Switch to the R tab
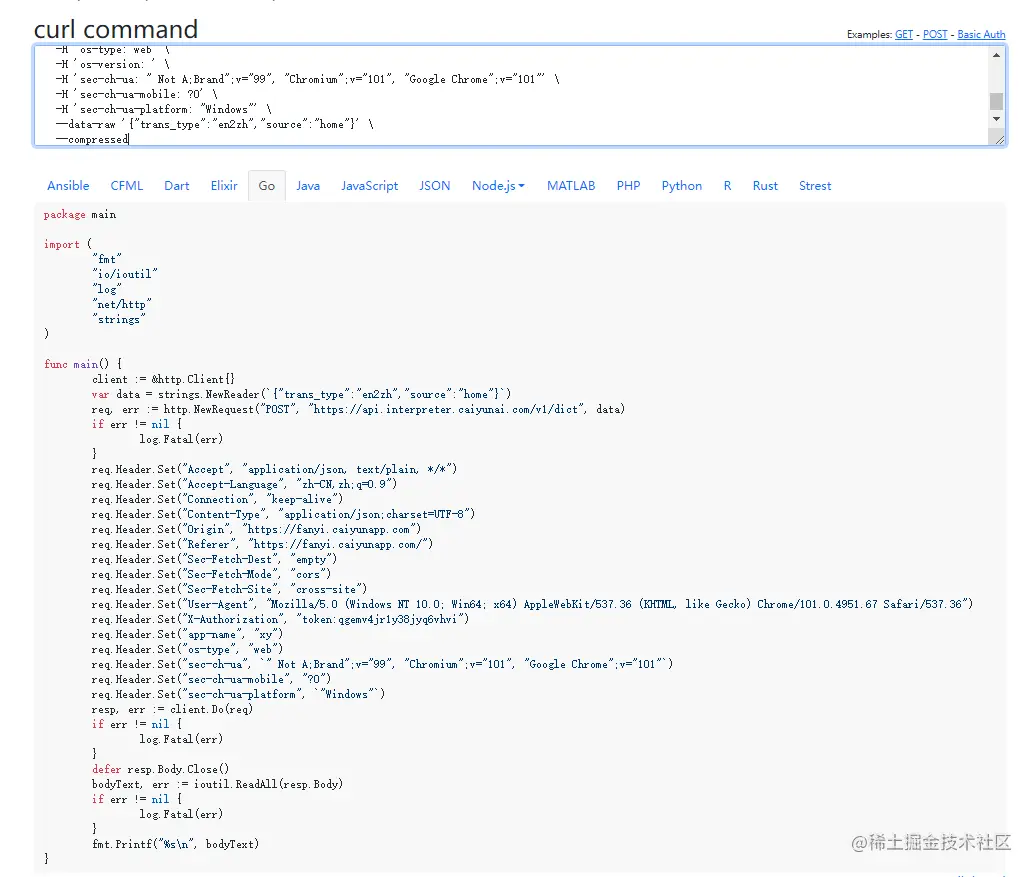Viewport: 1036px width, 877px height. [727, 186]
